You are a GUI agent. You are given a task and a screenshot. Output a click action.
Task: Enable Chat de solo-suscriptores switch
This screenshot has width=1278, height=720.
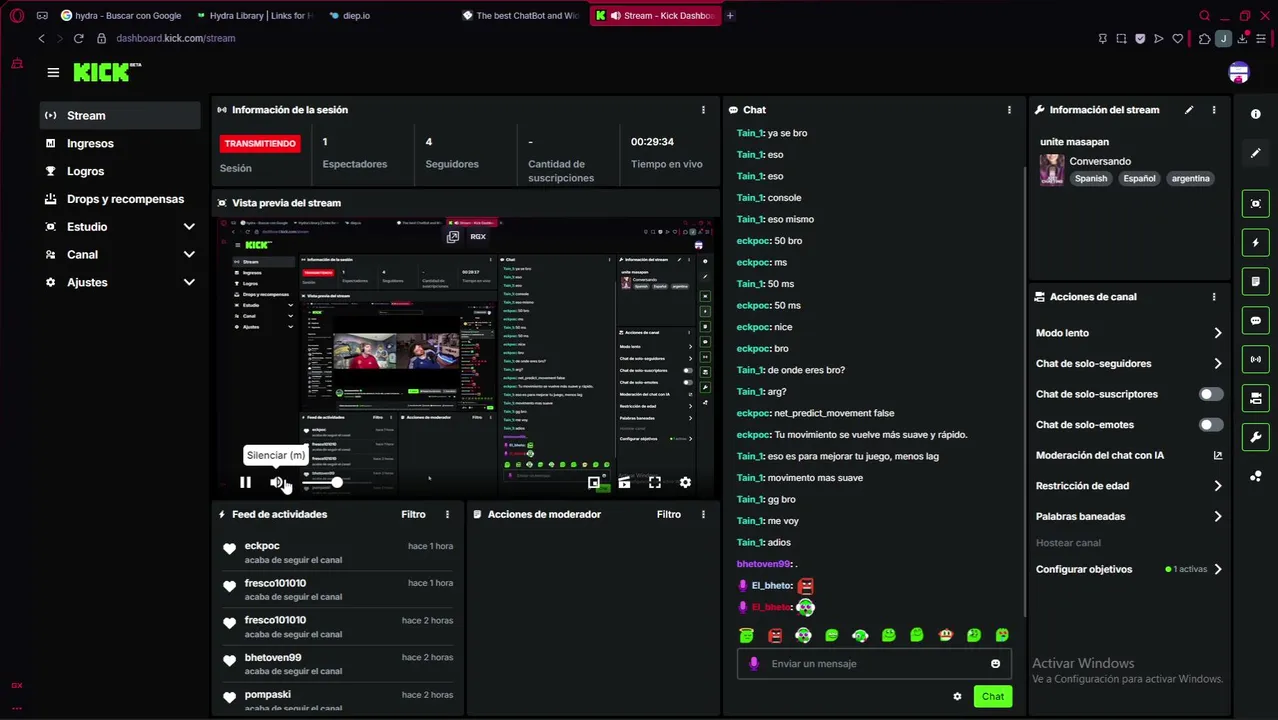tap(1211, 394)
